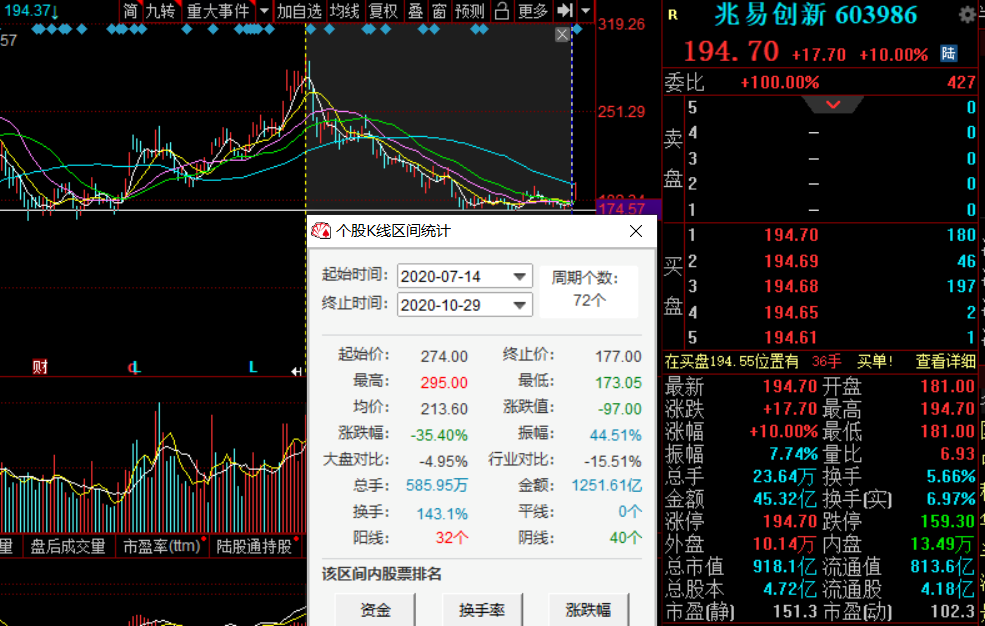Click the 量比 6.93 value
985x626 pixels.
coord(957,453)
